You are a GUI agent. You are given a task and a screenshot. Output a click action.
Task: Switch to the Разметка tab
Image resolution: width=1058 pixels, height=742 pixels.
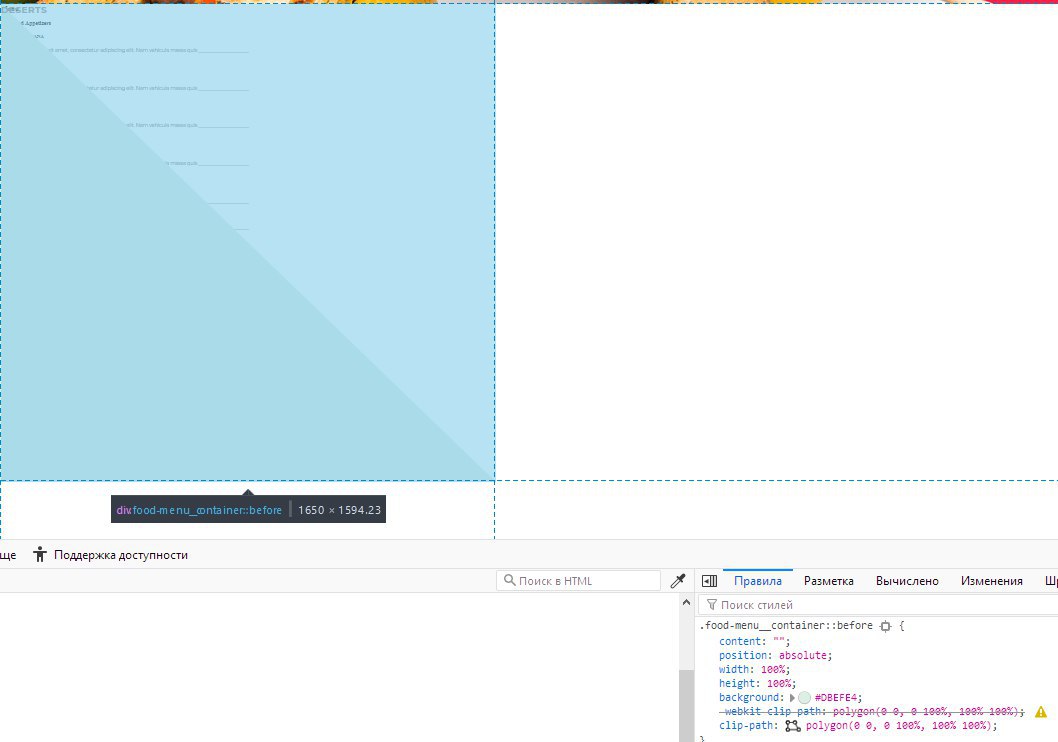829,581
